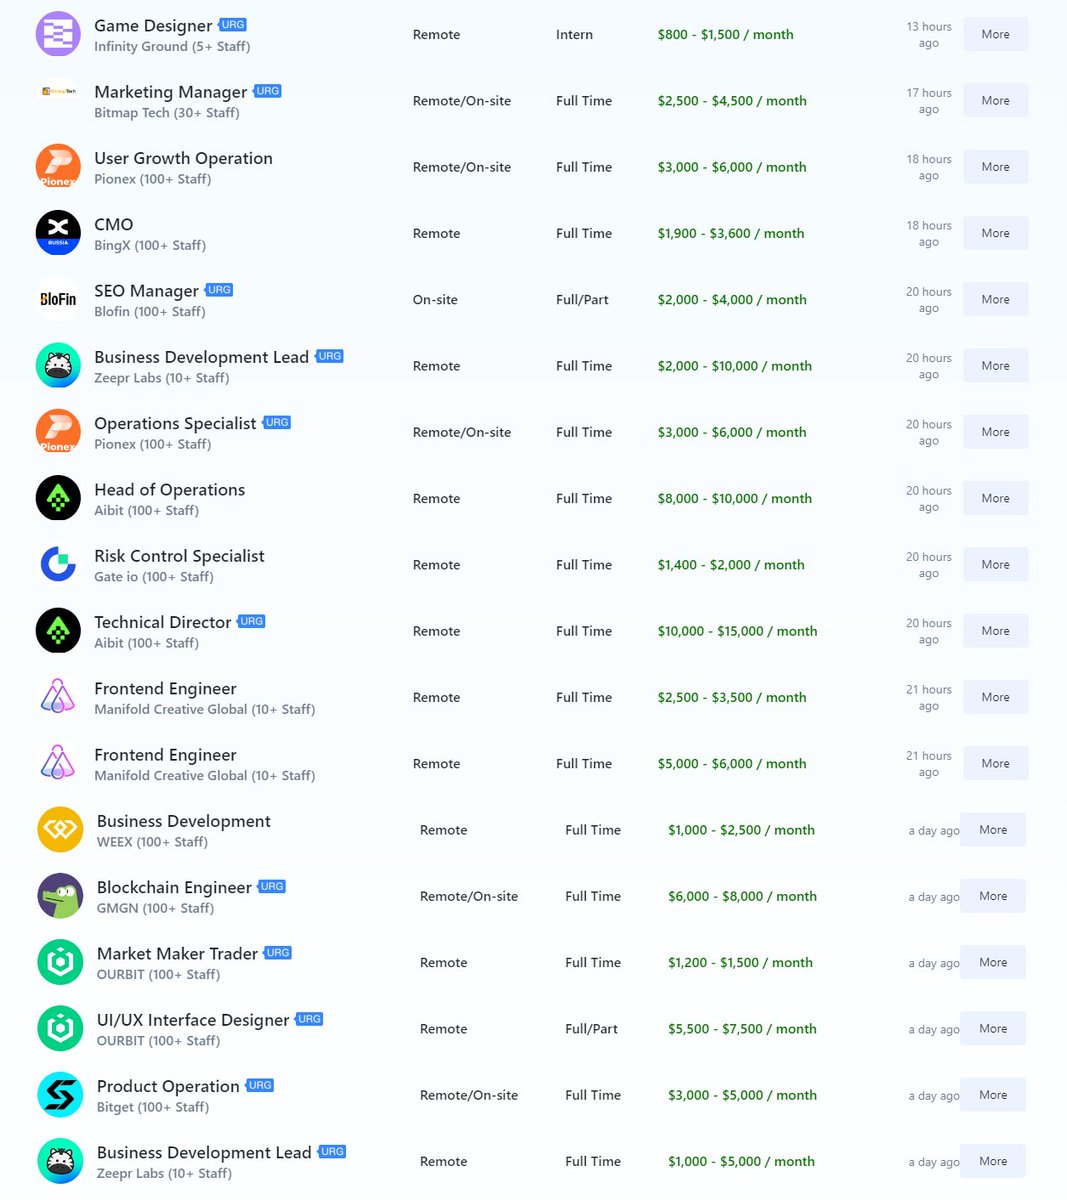Open More for the Marketing Manager job
The height and width of the screenshot is (1200, 1067).
995,100
